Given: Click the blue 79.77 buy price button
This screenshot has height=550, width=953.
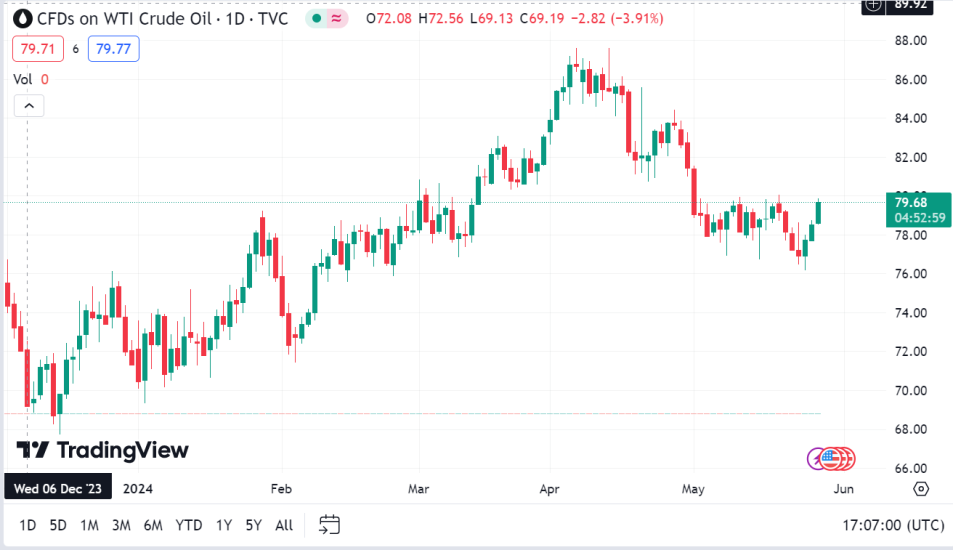Looking at the screenshot, I should point(113,48).
